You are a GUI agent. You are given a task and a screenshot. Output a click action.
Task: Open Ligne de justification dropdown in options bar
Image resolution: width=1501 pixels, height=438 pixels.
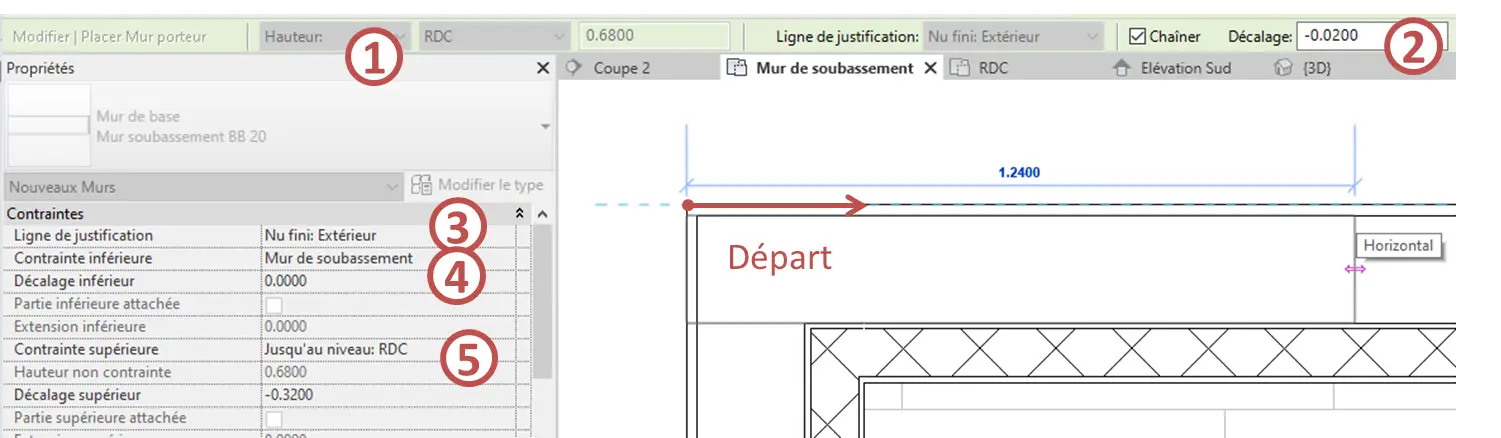tap(1012, 37)
